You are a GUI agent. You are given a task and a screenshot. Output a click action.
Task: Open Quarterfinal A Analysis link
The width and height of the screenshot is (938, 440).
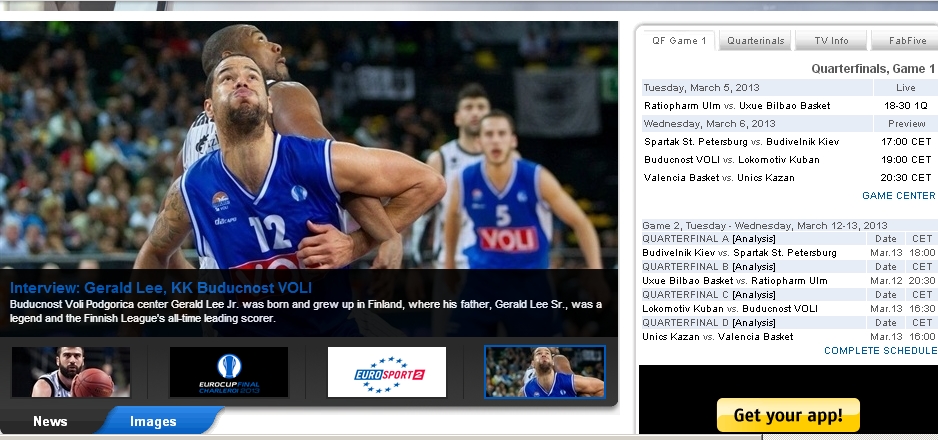pos(754,239)
